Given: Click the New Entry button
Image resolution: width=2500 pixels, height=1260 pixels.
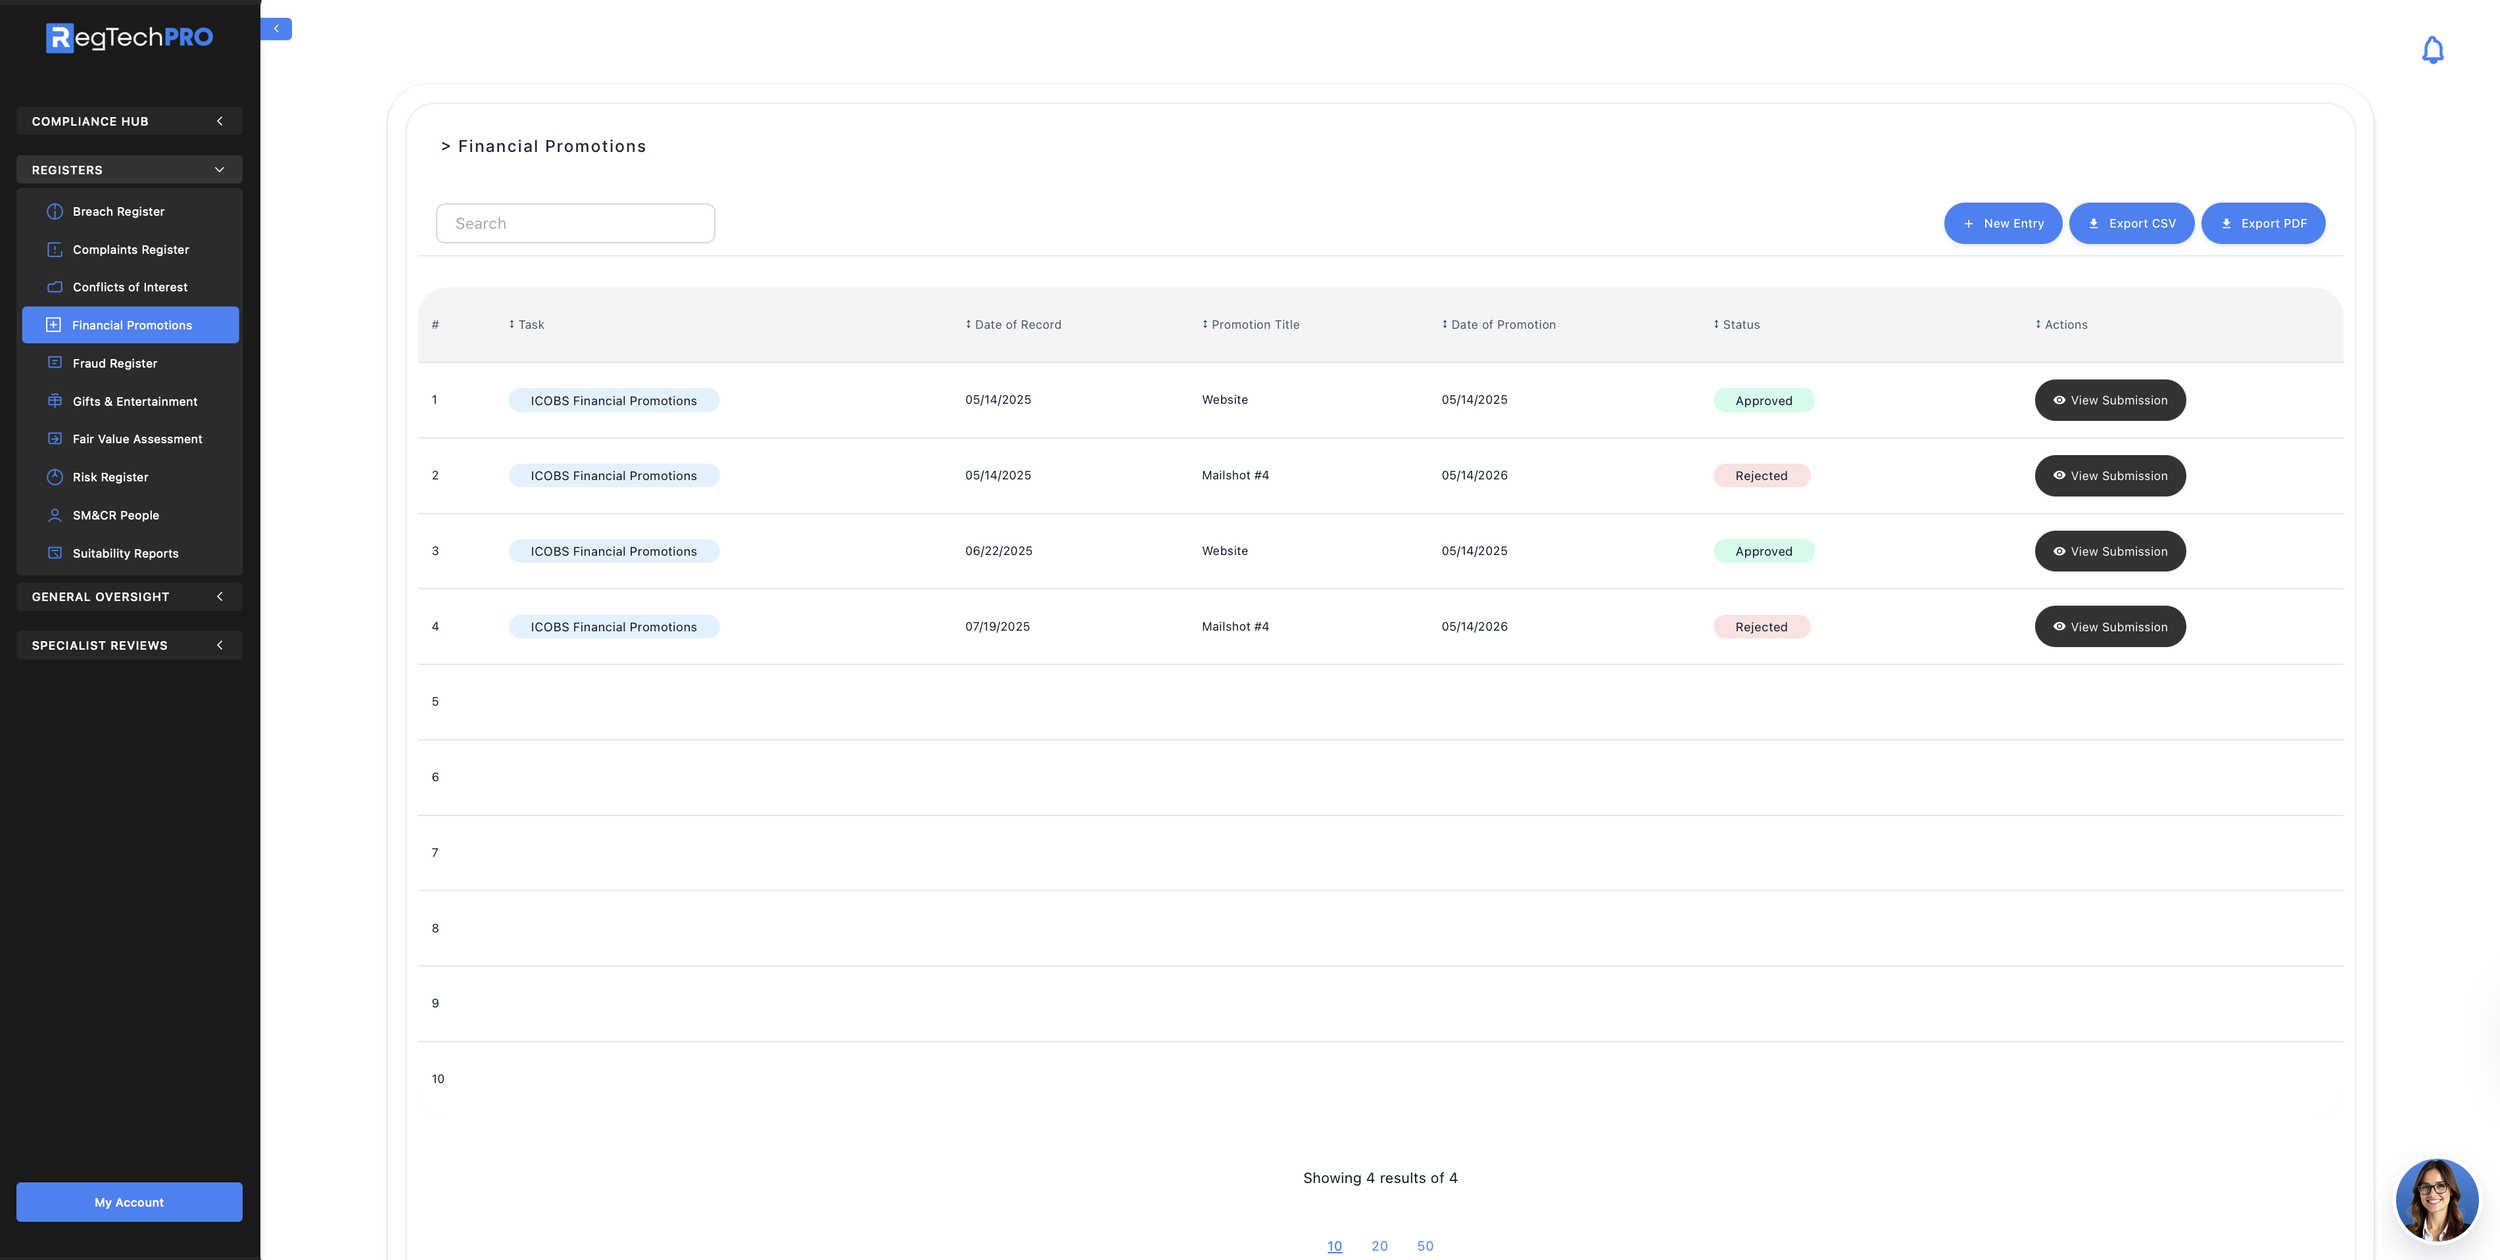Looking at the screenshot, I should [x=2002, y=224].
